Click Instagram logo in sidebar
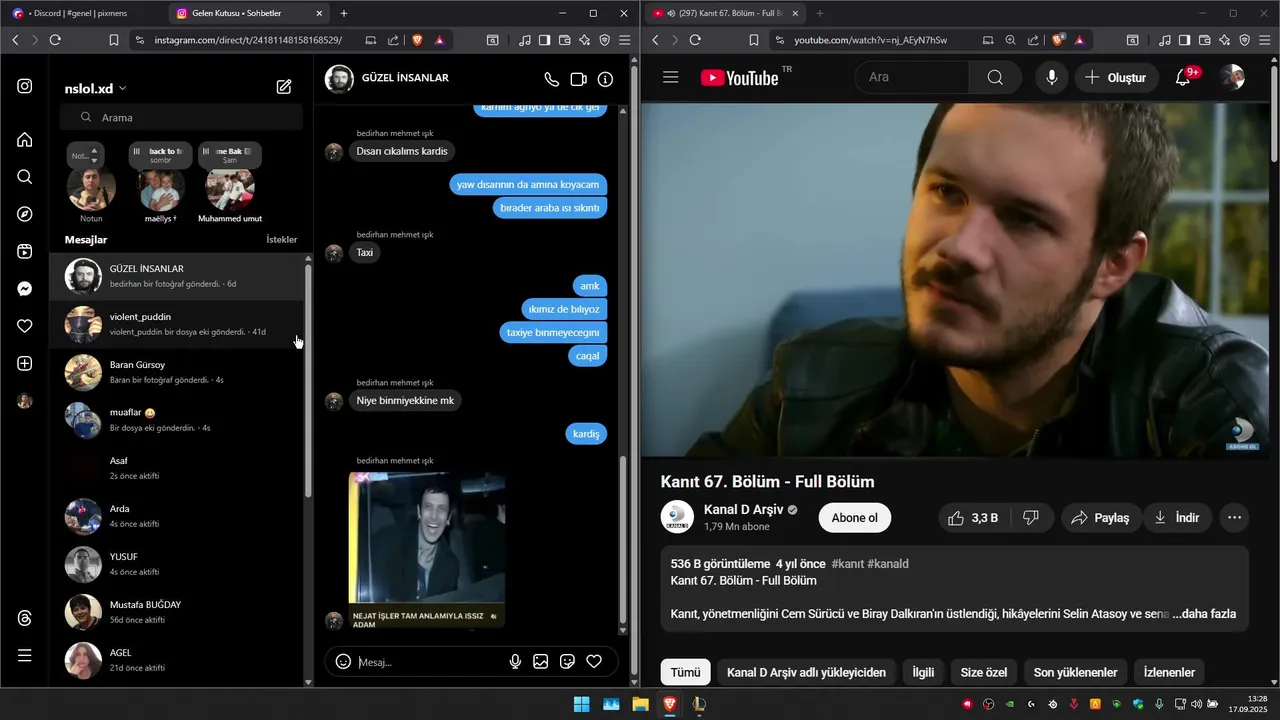This screenshot has height=720, width=1280. point(25,86)
